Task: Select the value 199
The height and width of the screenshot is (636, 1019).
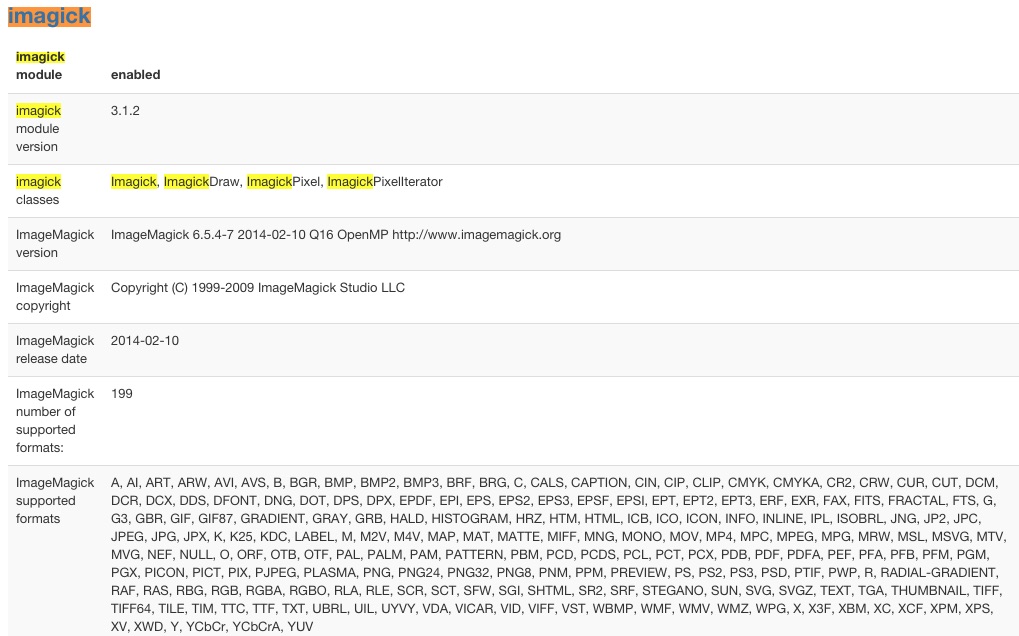Action: coord(122,394)
